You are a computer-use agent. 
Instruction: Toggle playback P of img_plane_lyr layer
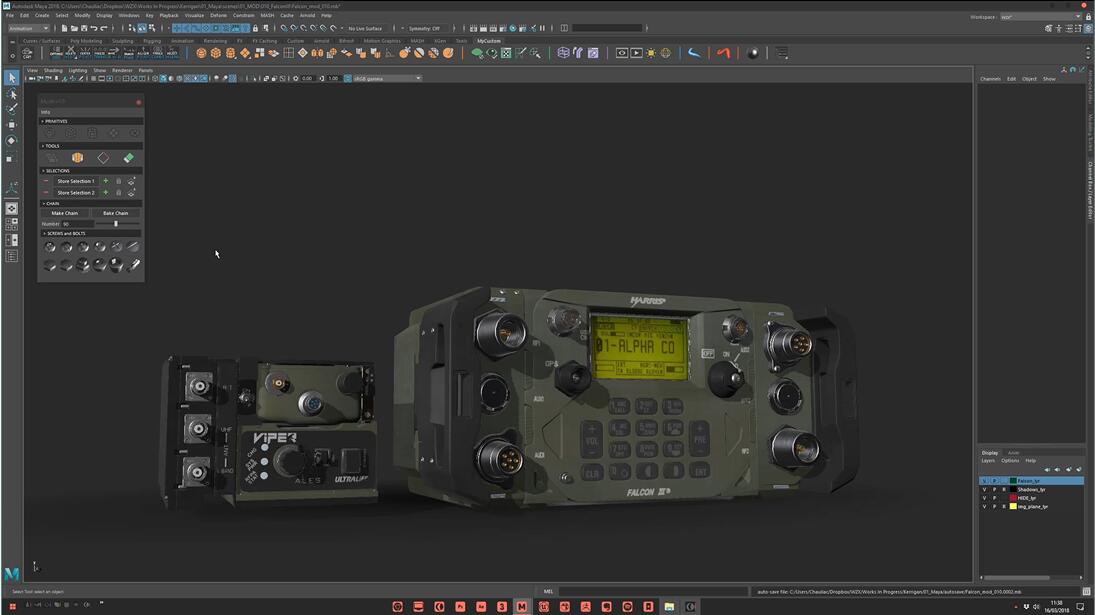tap(994, 507)
